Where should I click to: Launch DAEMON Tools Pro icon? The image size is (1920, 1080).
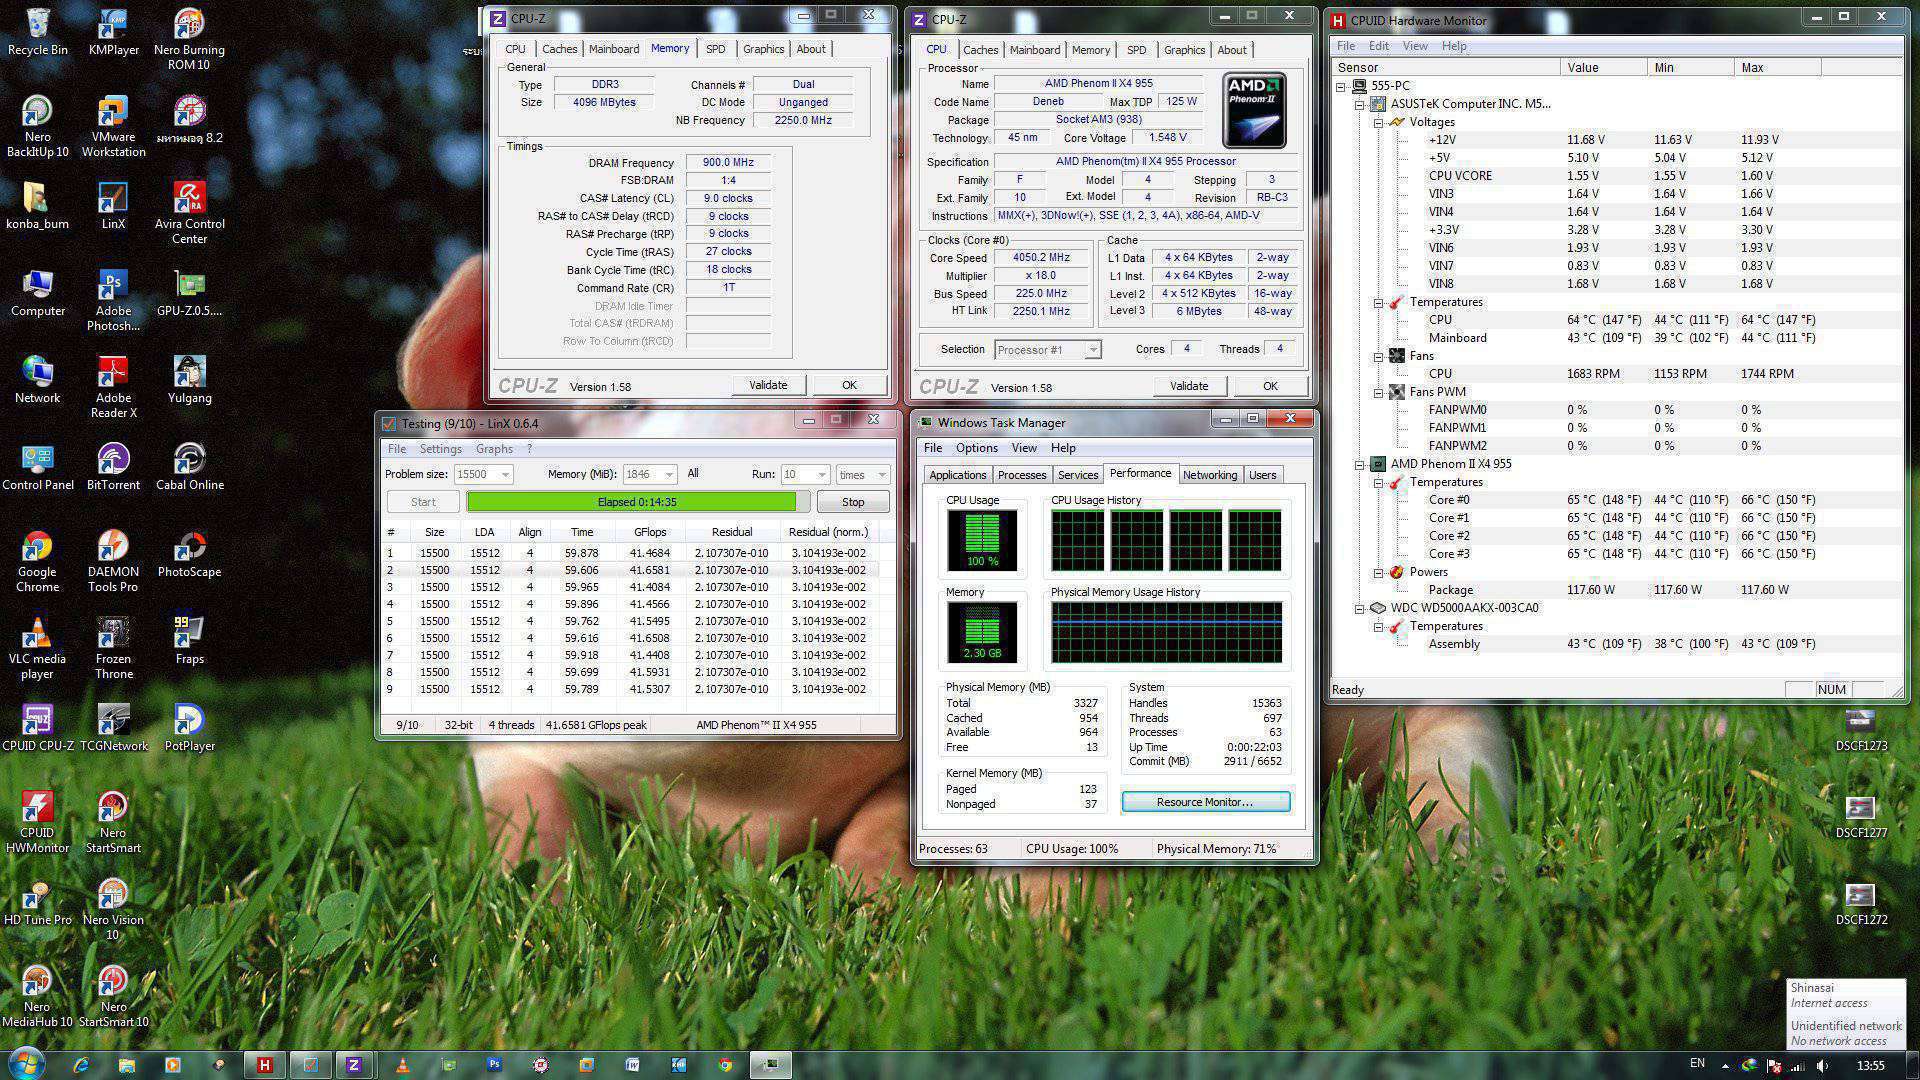(113, 562)
